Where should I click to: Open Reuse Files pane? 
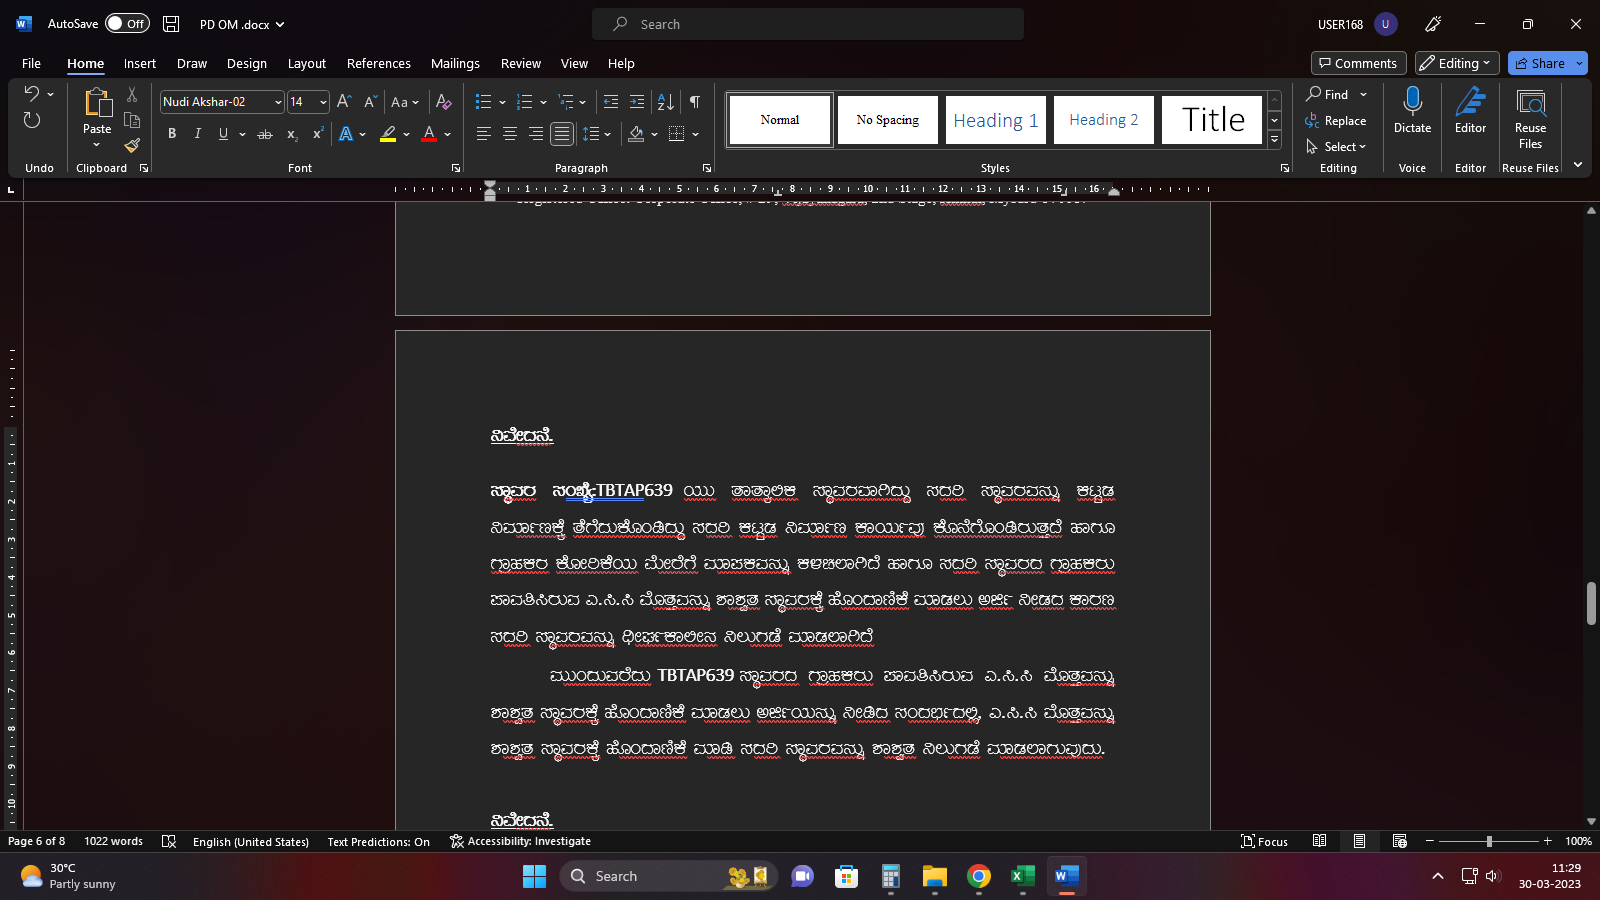click(1530, 118)
